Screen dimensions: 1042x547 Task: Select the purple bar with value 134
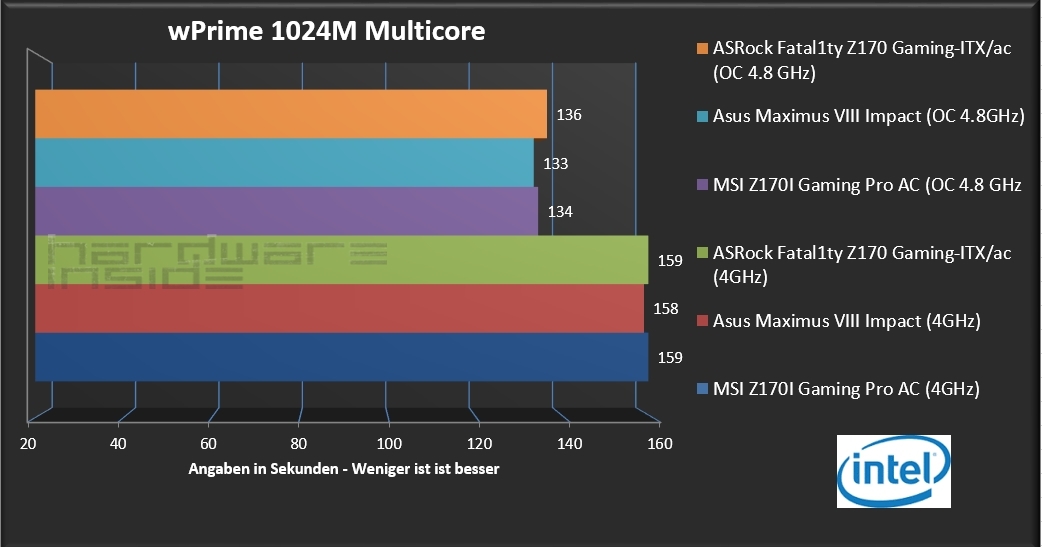(x=286, y=211)
